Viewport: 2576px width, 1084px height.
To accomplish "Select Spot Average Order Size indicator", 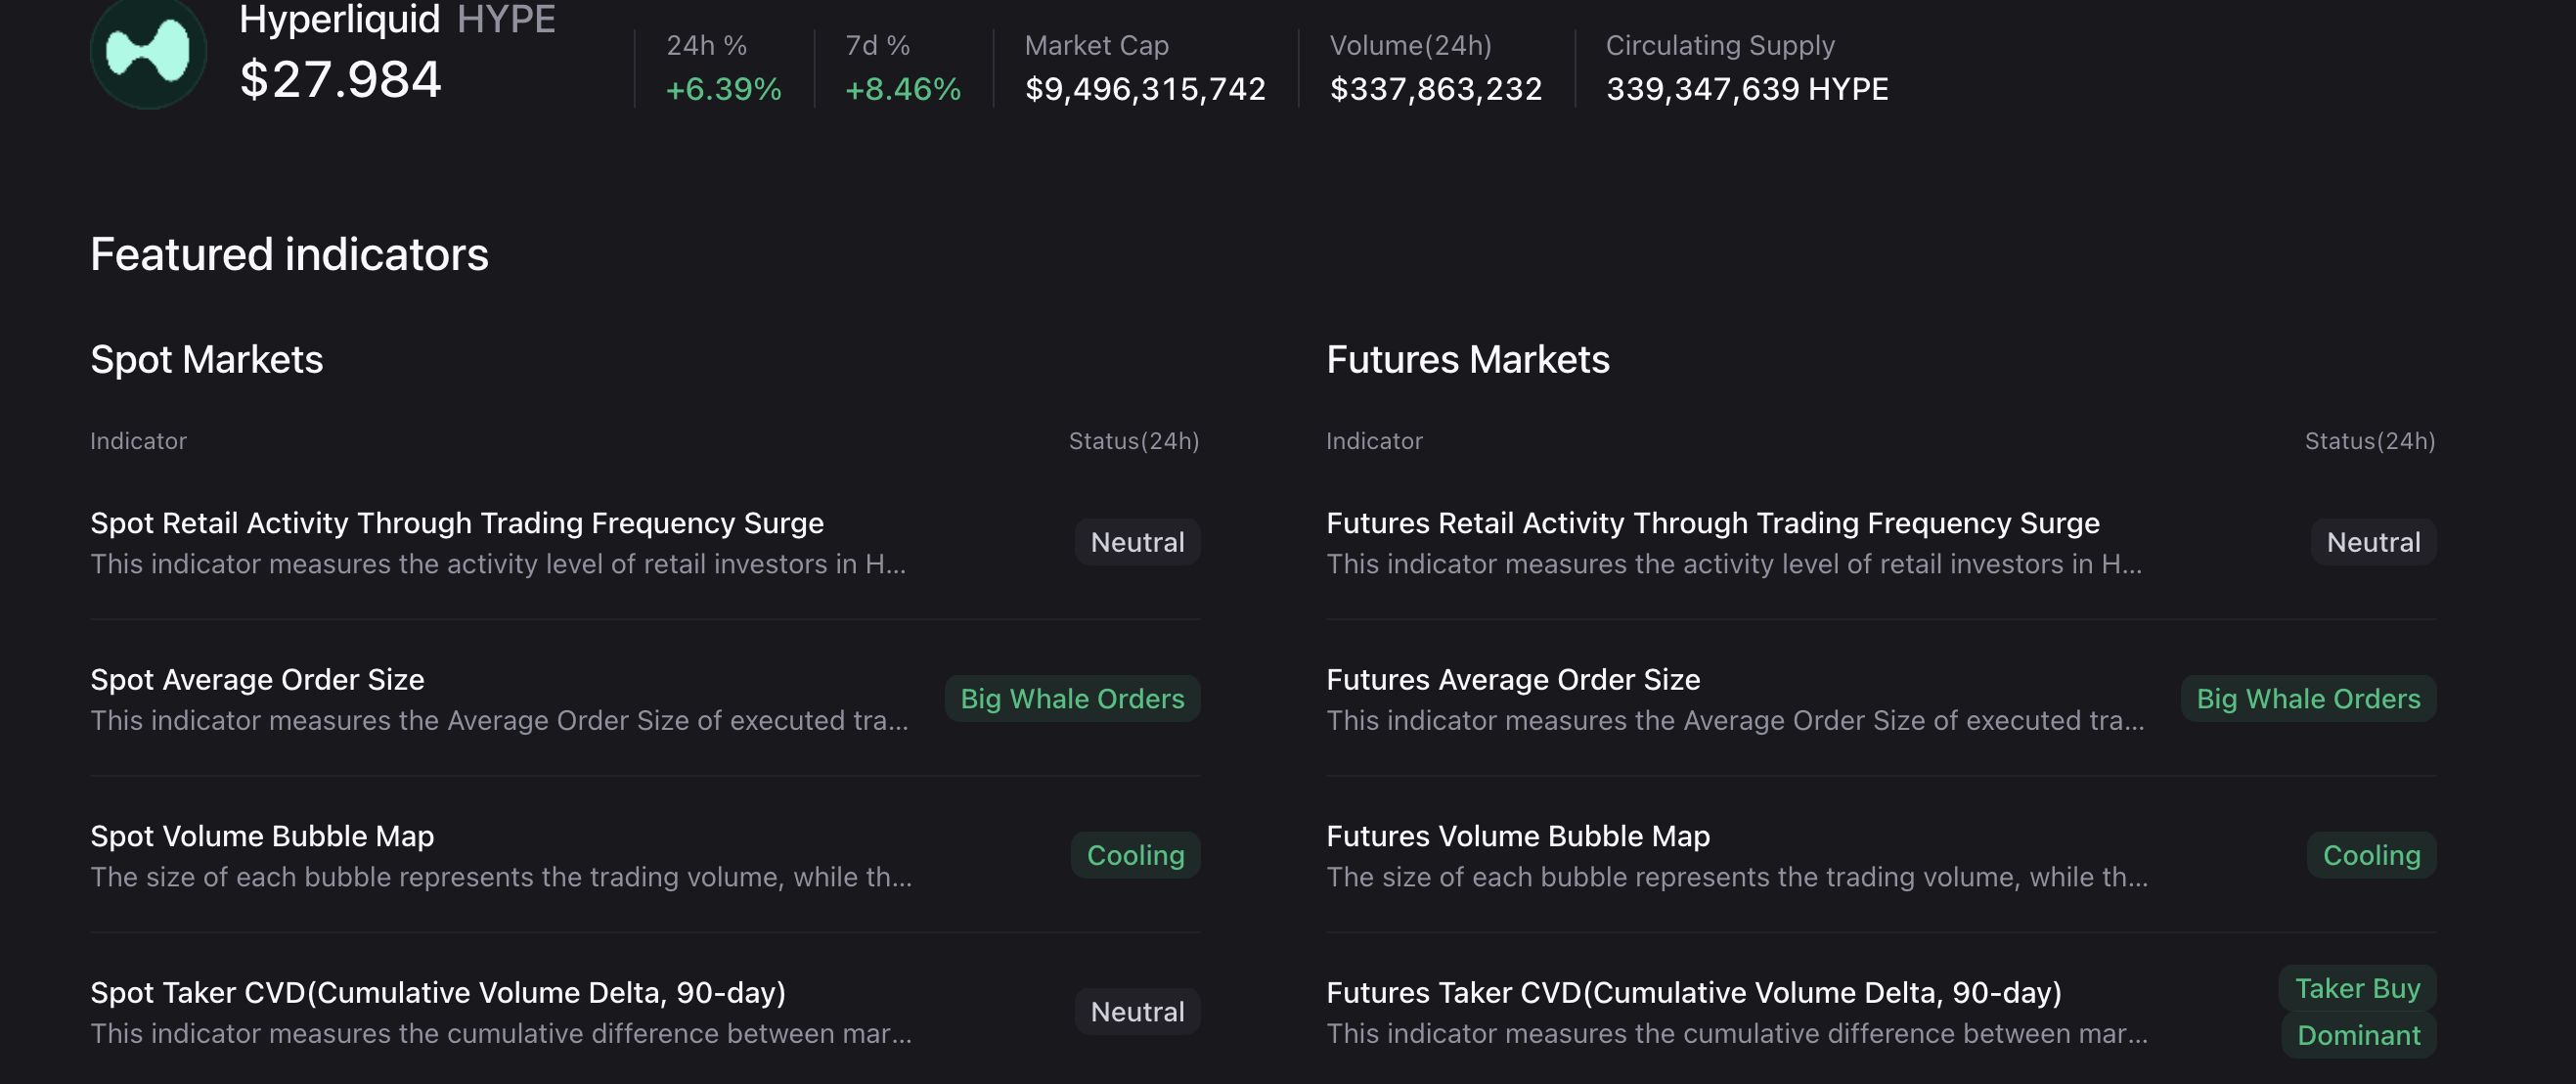I will [x=257, y=680].
